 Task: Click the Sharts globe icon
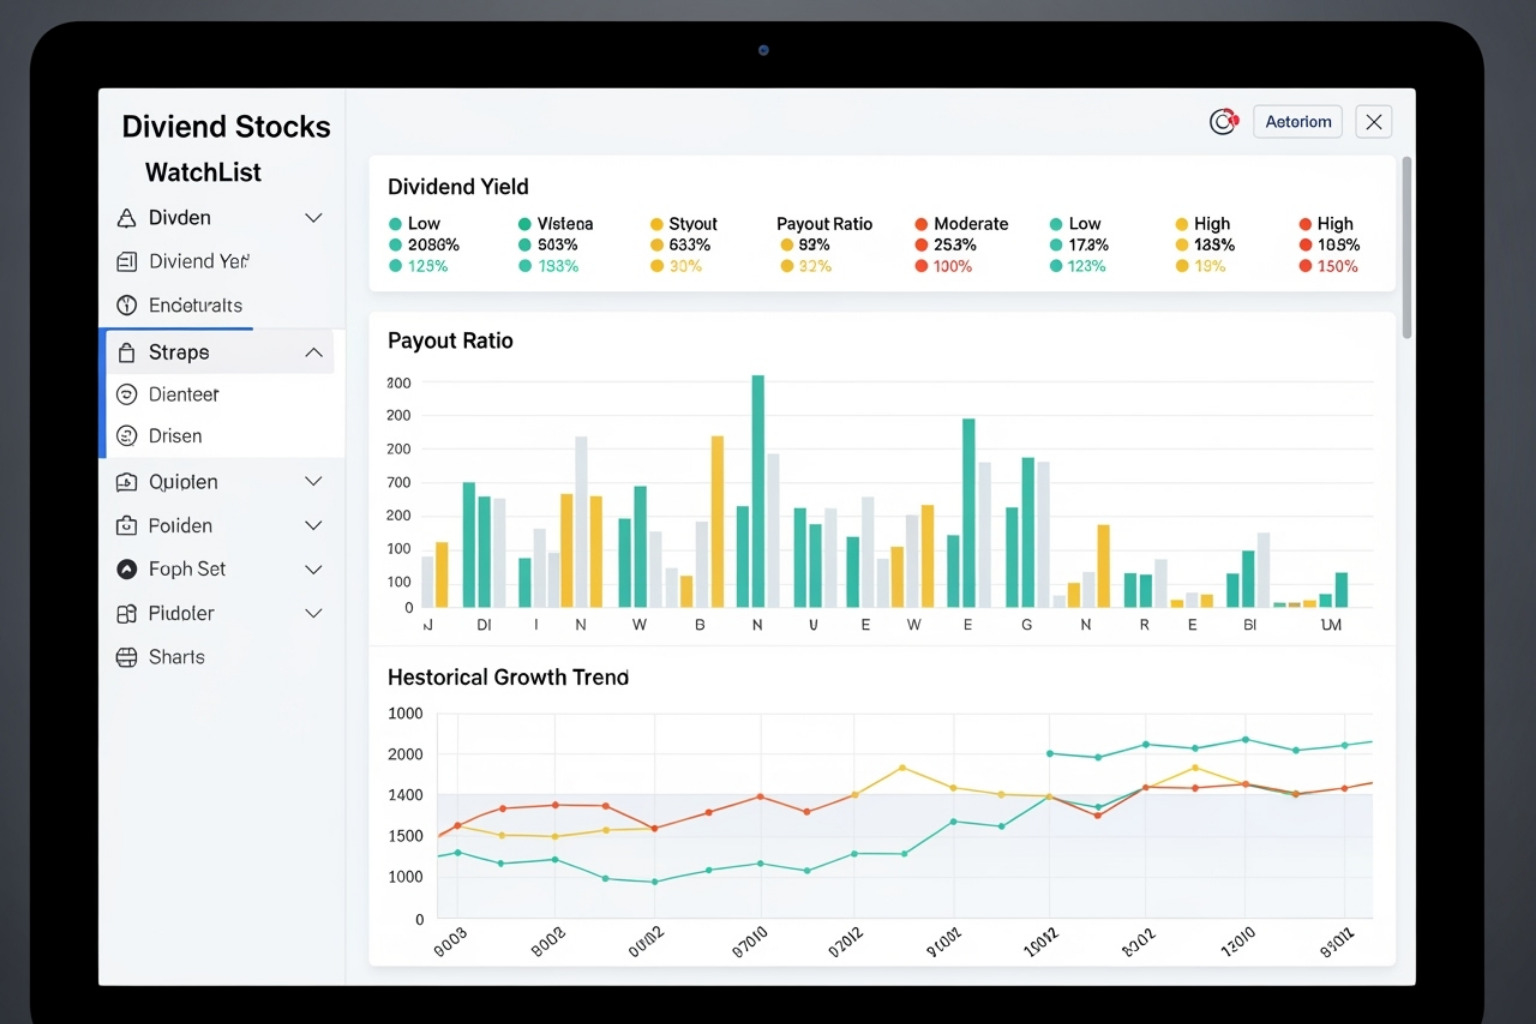pos(127,658)
